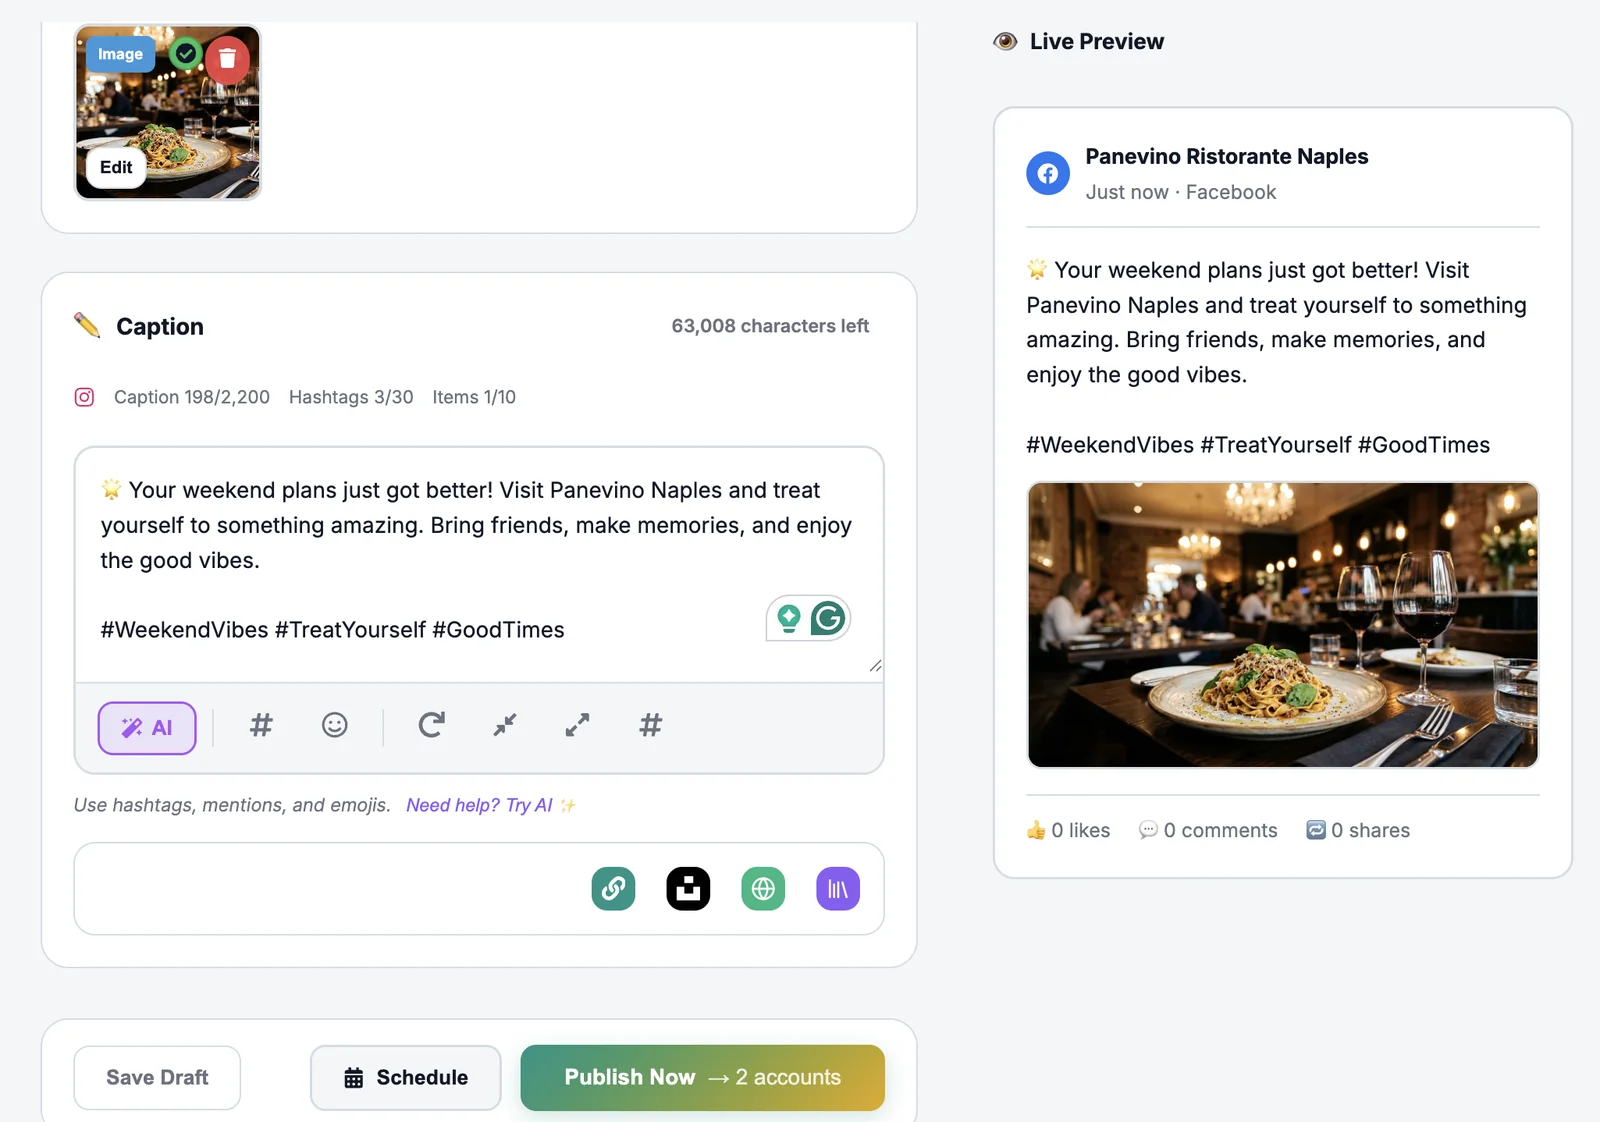Click the Need help? Try AI link
The image size is (1600, 1122).
491,805
